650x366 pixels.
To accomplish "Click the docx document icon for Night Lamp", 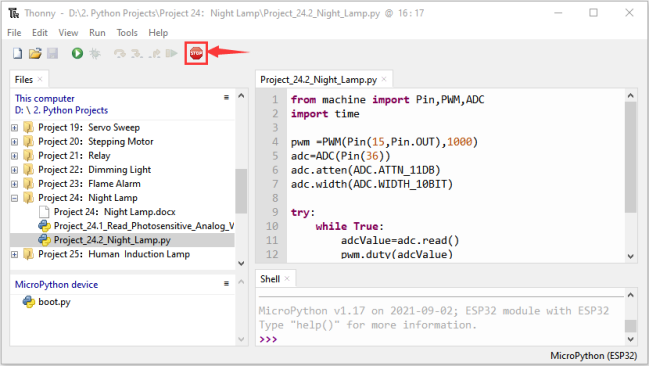I will pyautogui.click(x=44, y=212).
